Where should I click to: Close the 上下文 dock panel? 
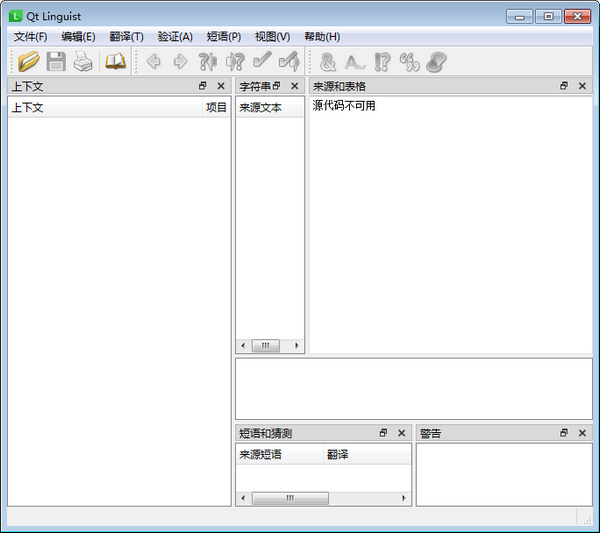click(x=221, y=86)
